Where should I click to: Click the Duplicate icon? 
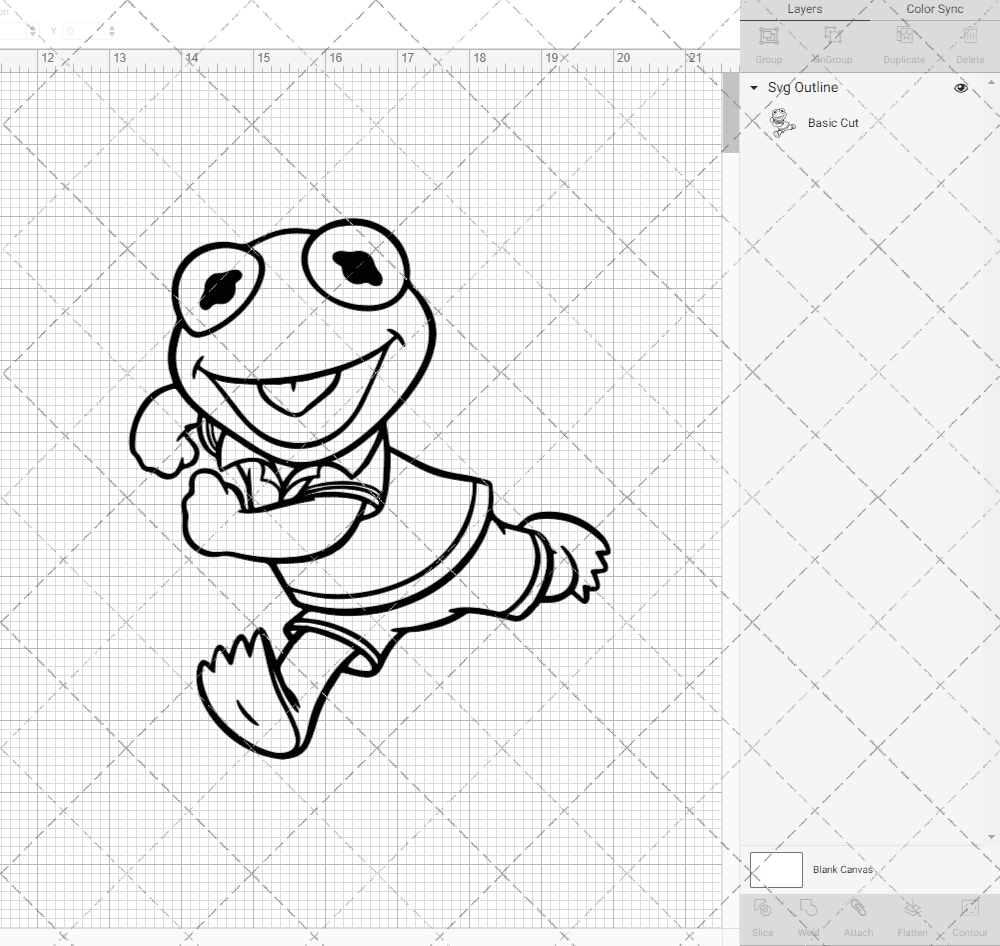pos(904,35)
